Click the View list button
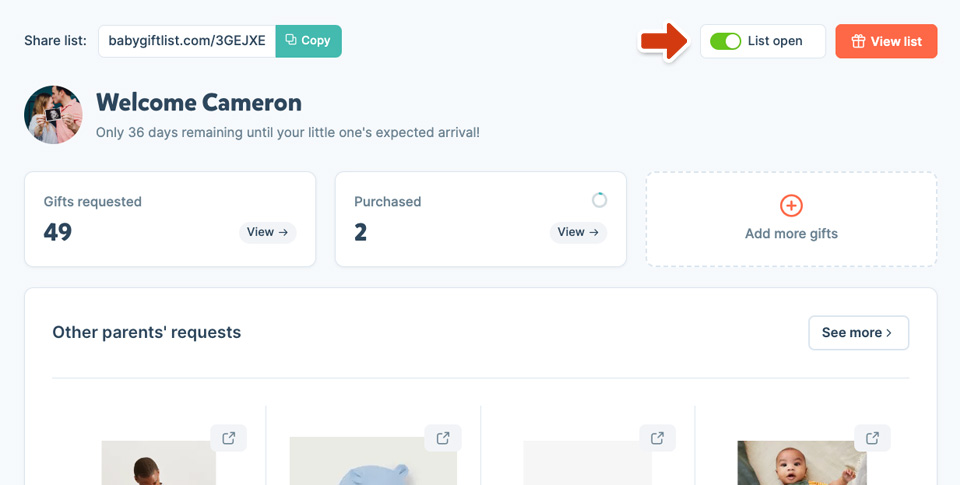960x485 pixels. click(886, 41)
